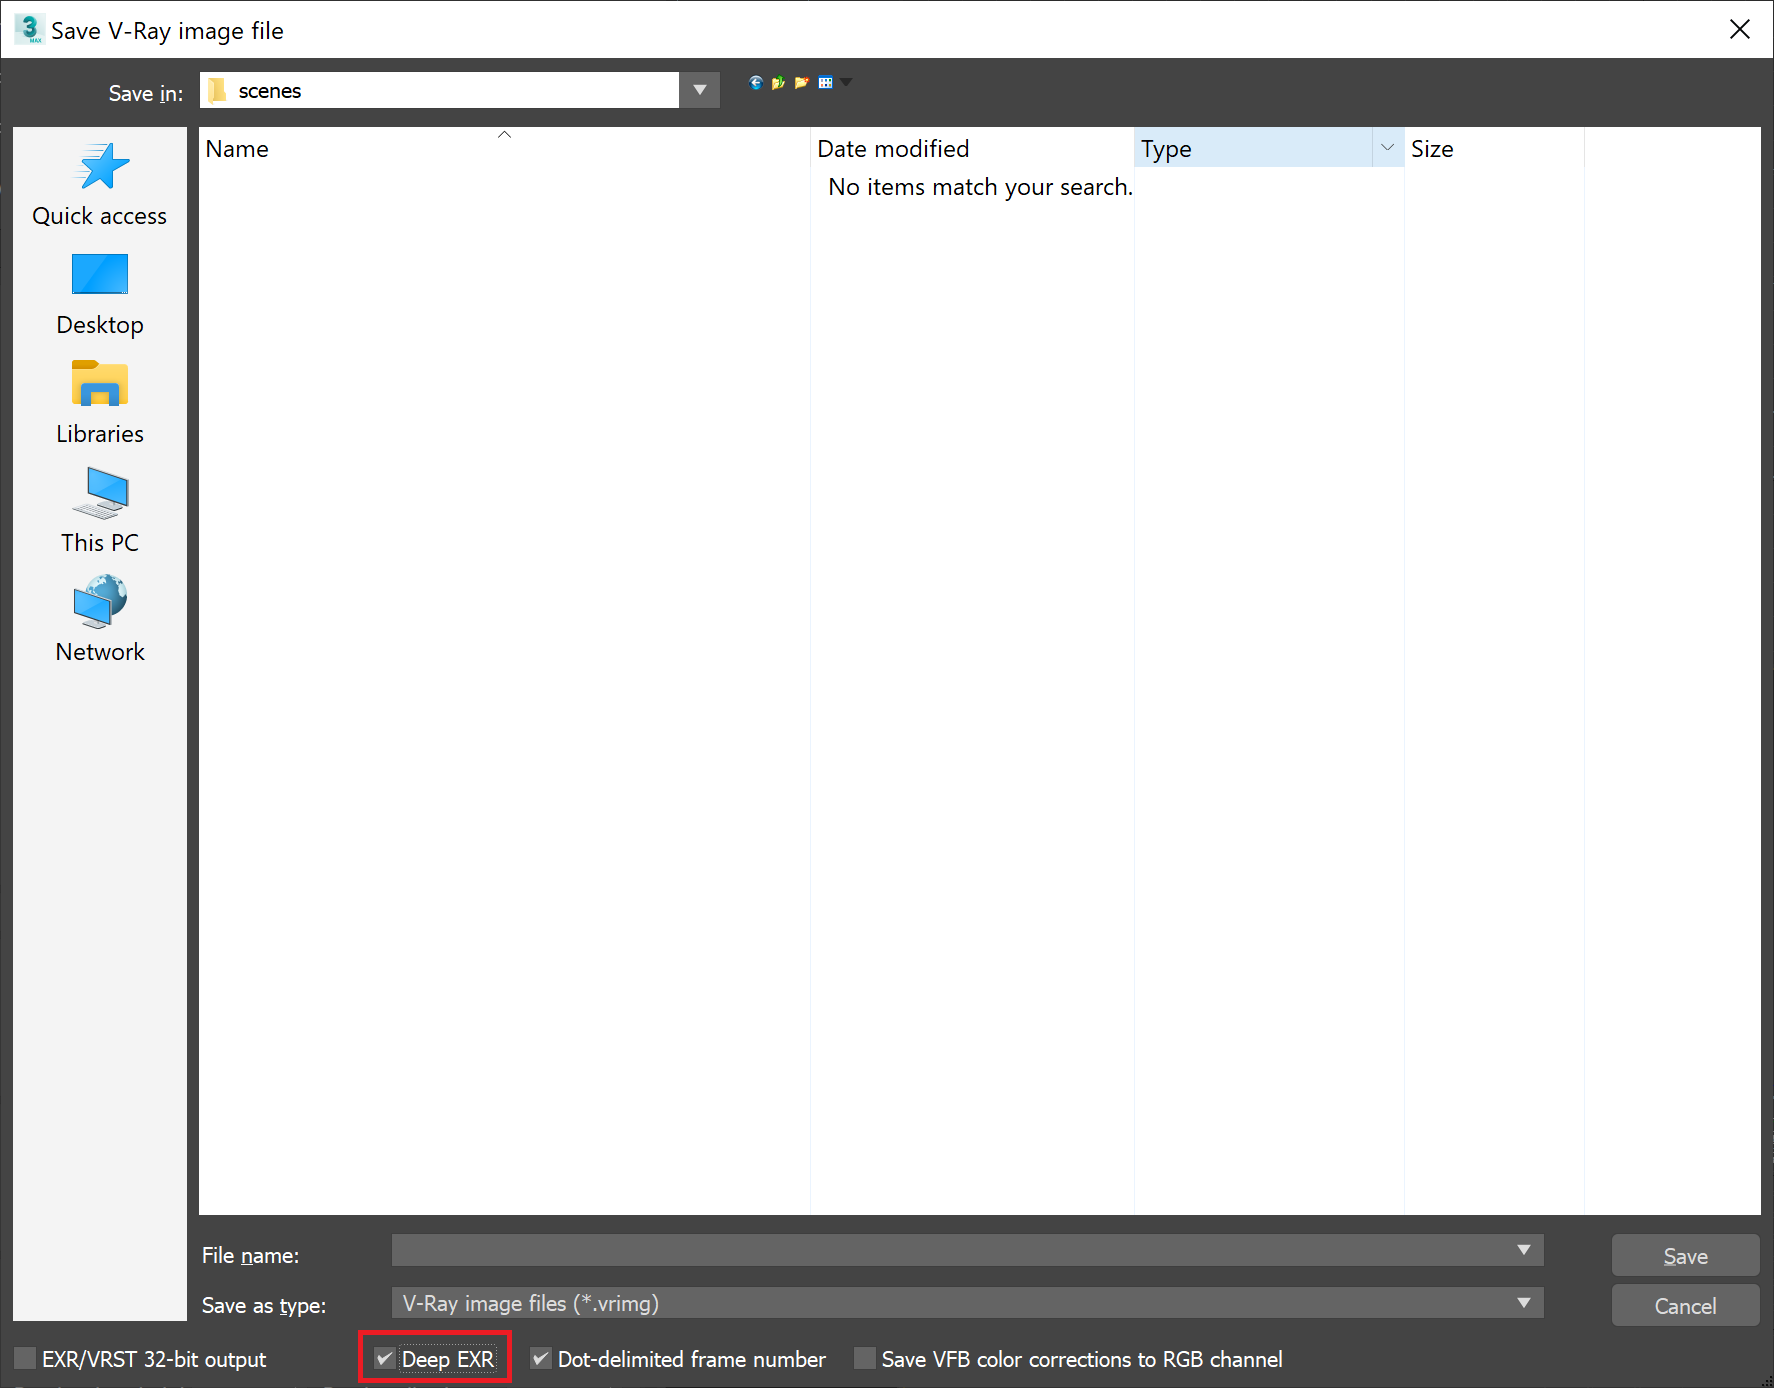This screenshot has height=1388, width=1774.
Task: Click the Type column sort chevron
Action: (1388, 147)
